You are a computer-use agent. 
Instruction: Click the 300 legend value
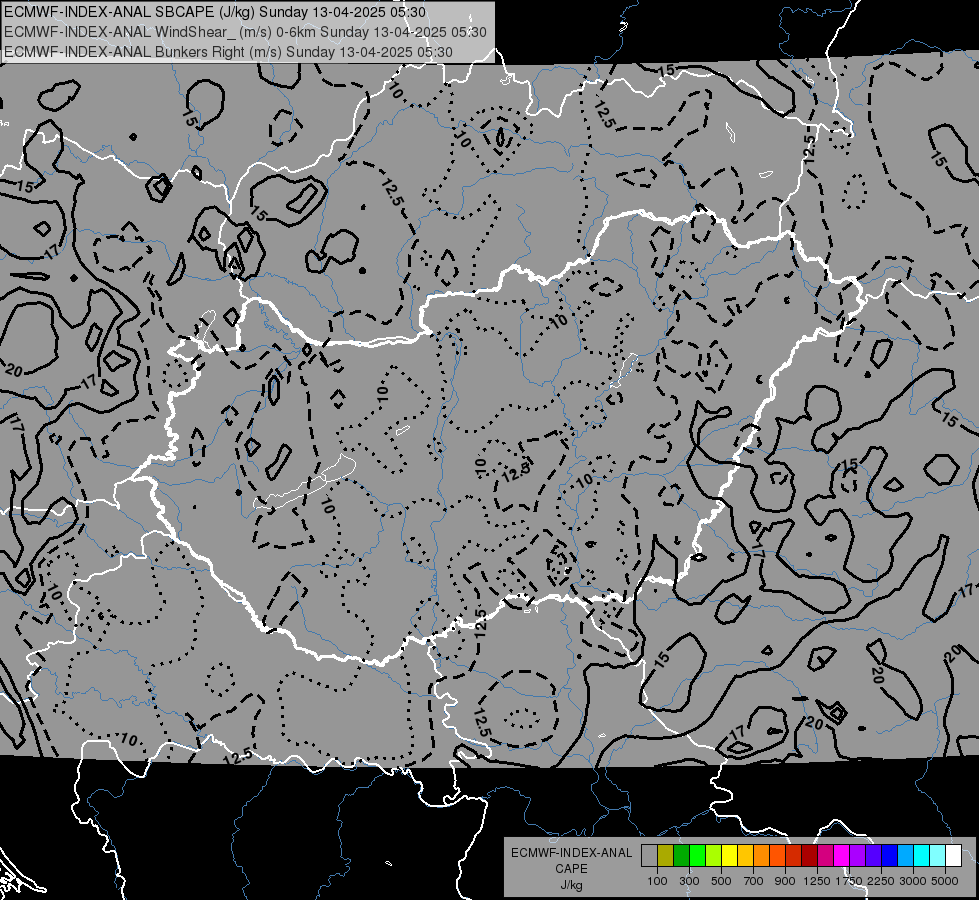[689, 881]
